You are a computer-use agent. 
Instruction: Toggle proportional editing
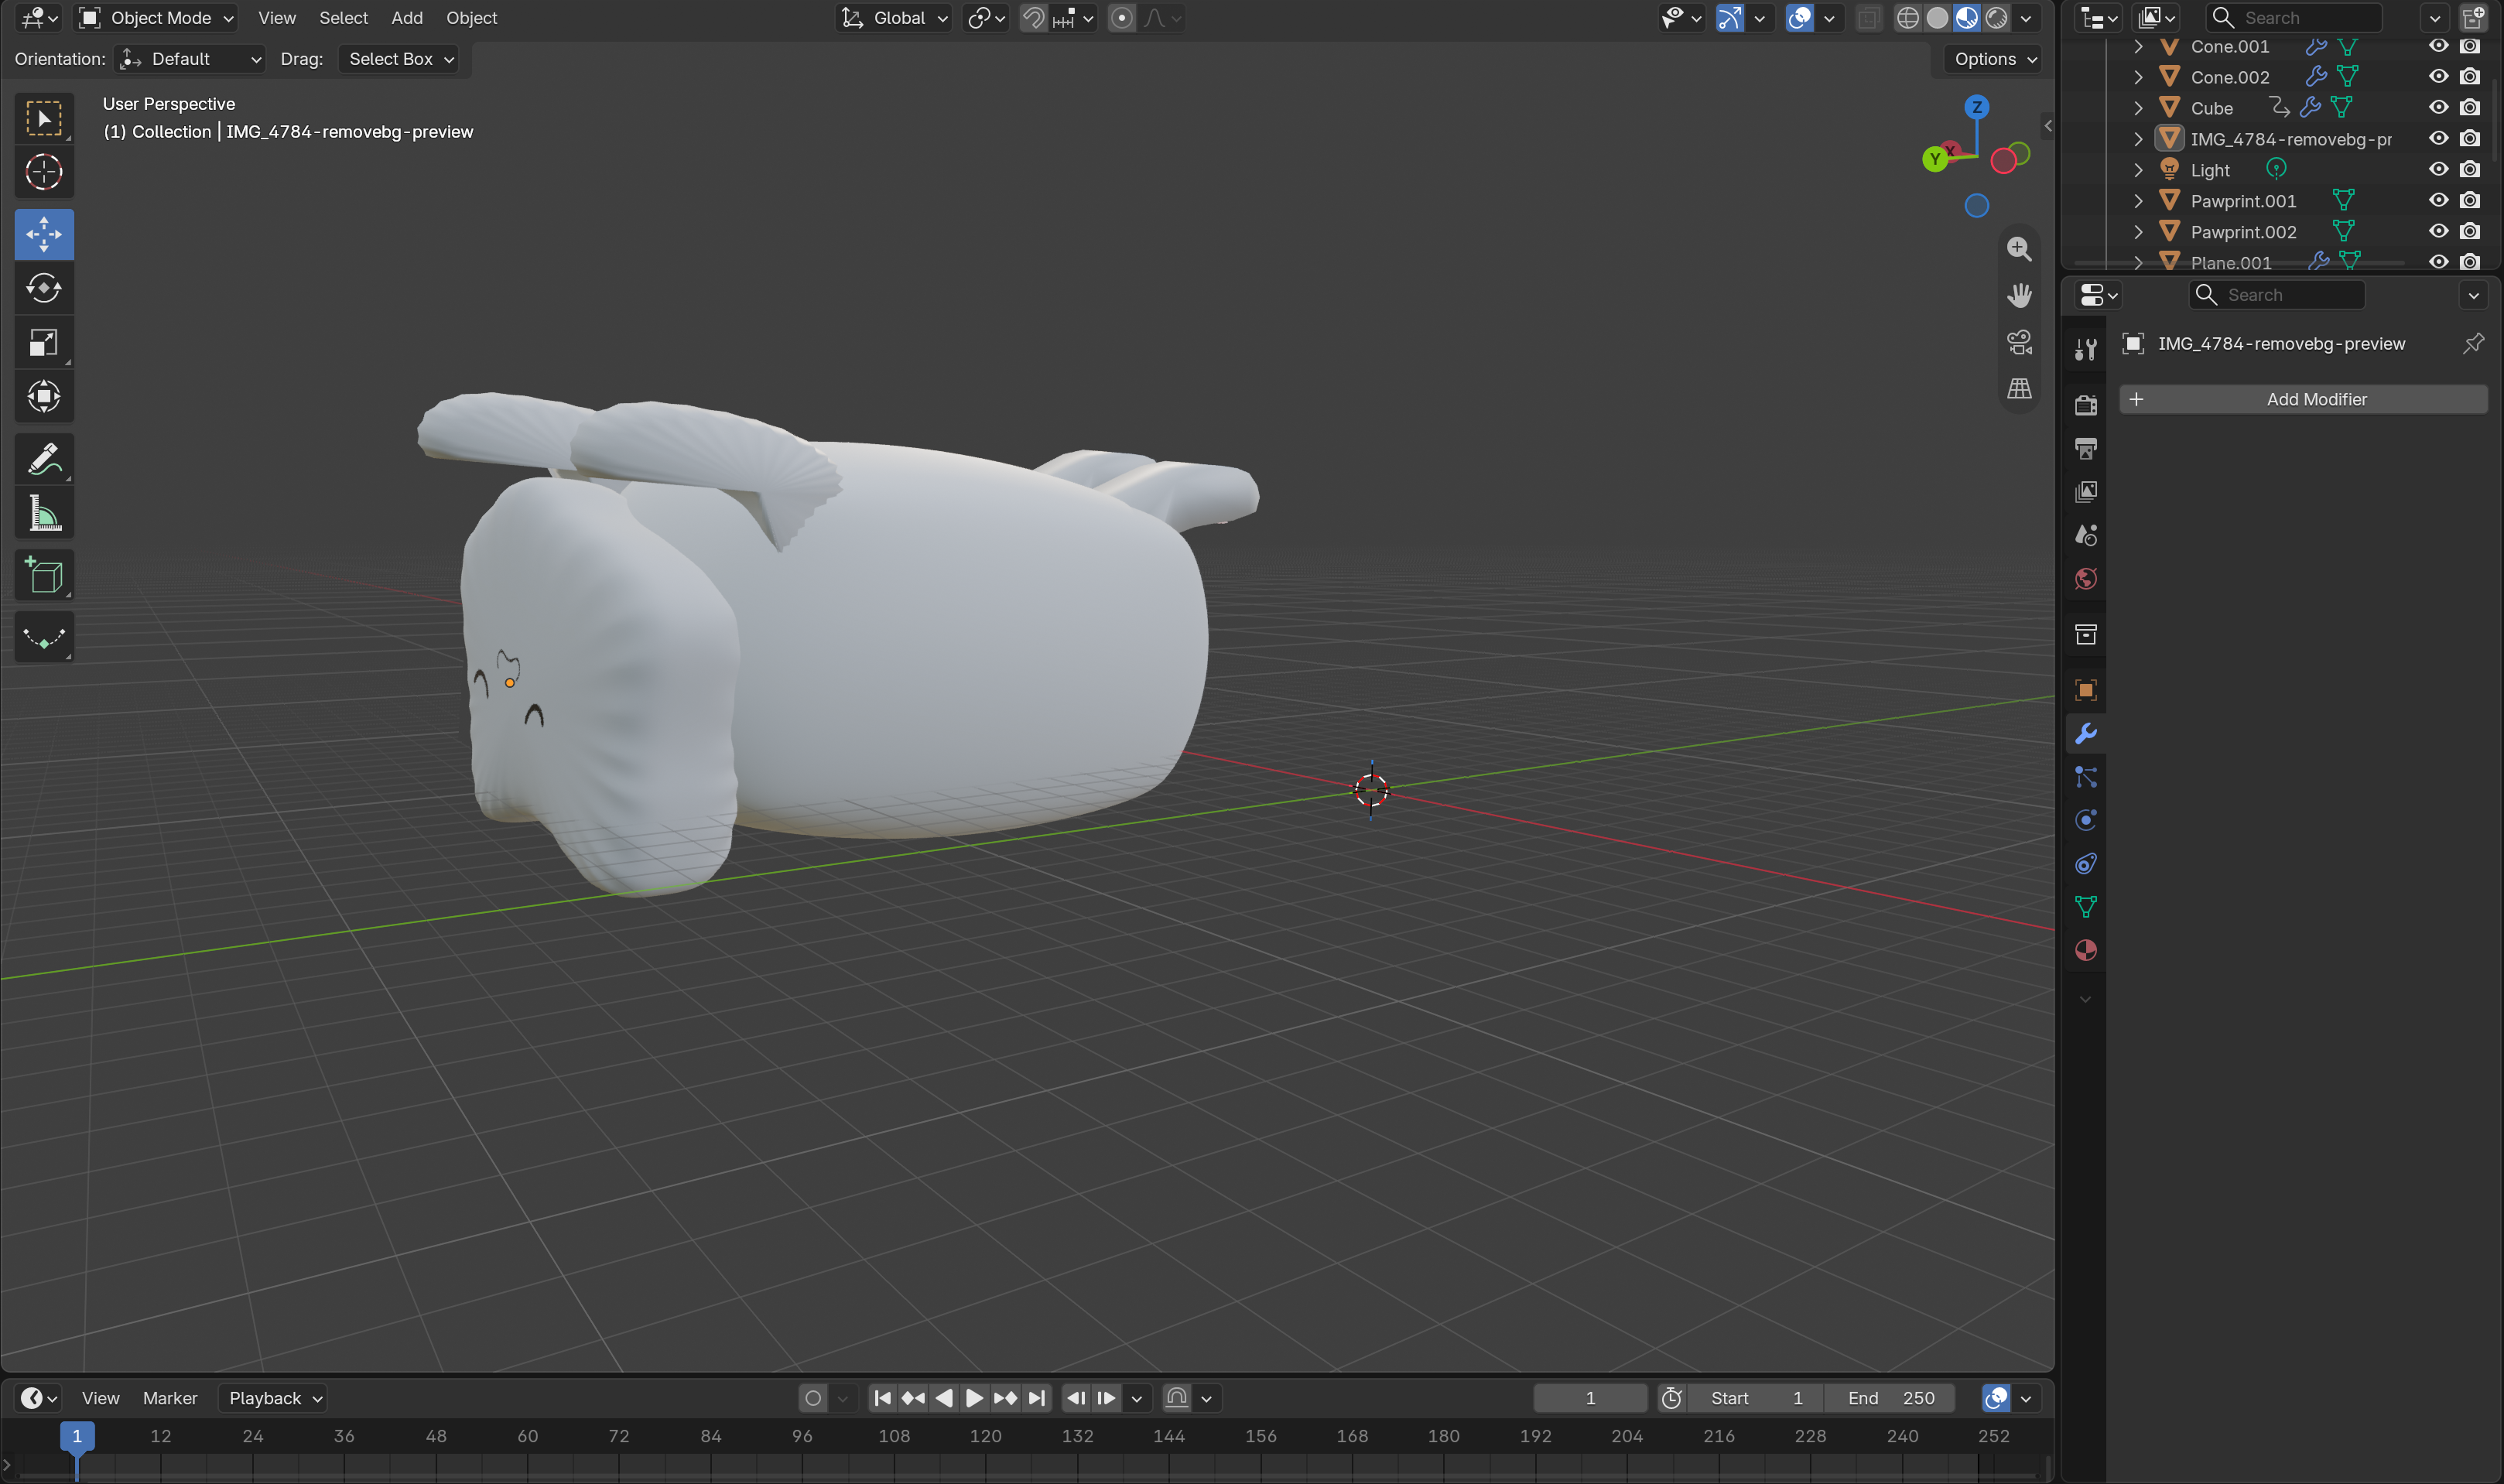[x=1122, y=18]
